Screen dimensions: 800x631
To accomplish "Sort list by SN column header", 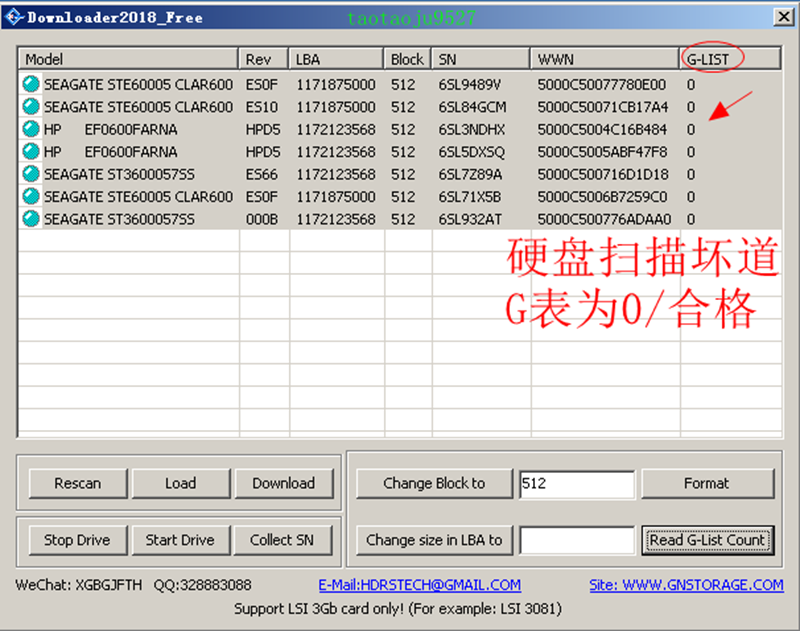I will click(x=481, y=59).
